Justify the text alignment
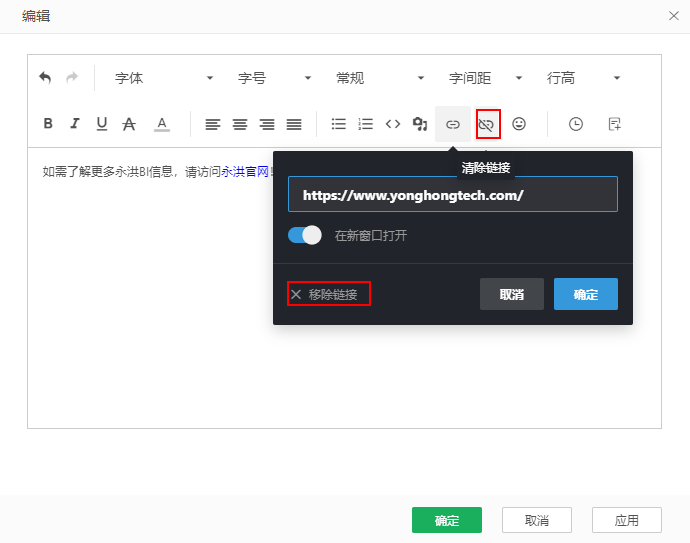690x543 pixels. (294, 125)
